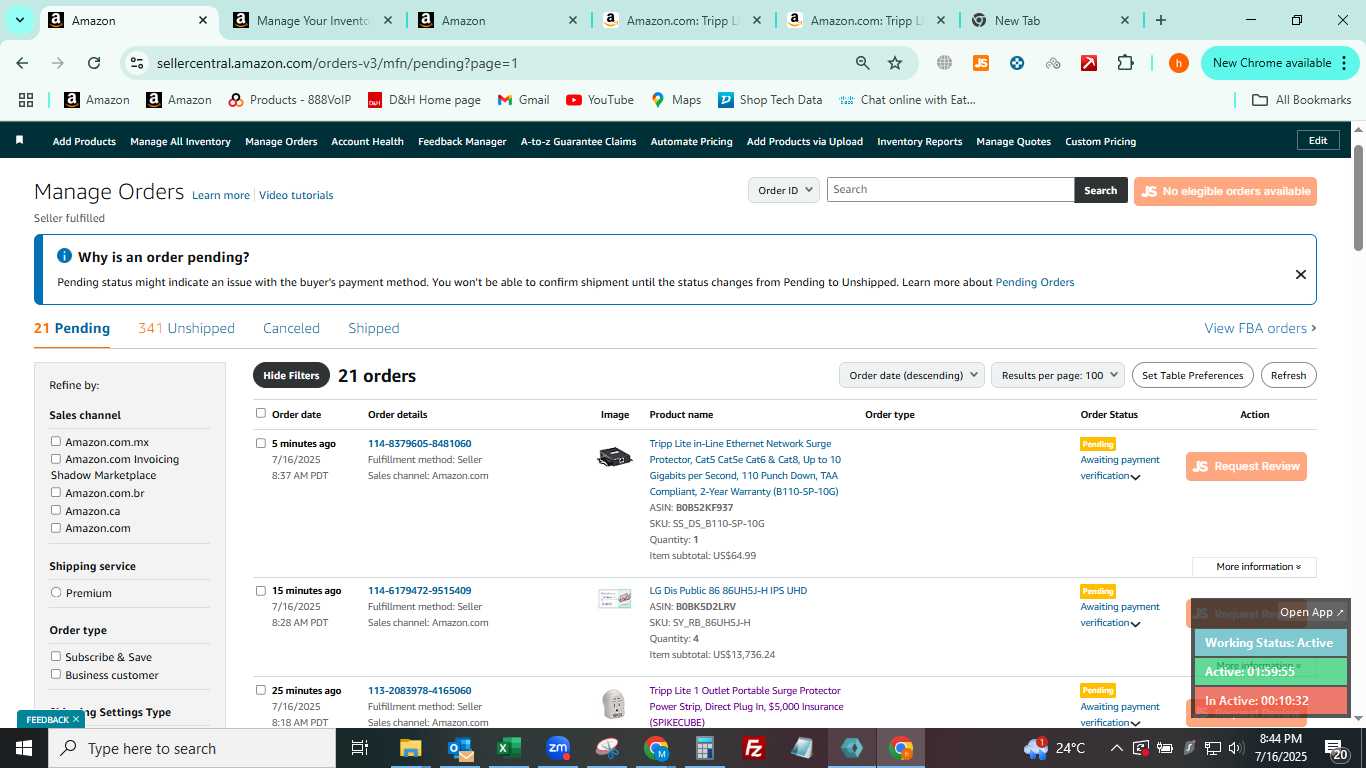1366x768 pixels.
Task: Expand View FBA orders chevron link
Action: point(1260,328)
